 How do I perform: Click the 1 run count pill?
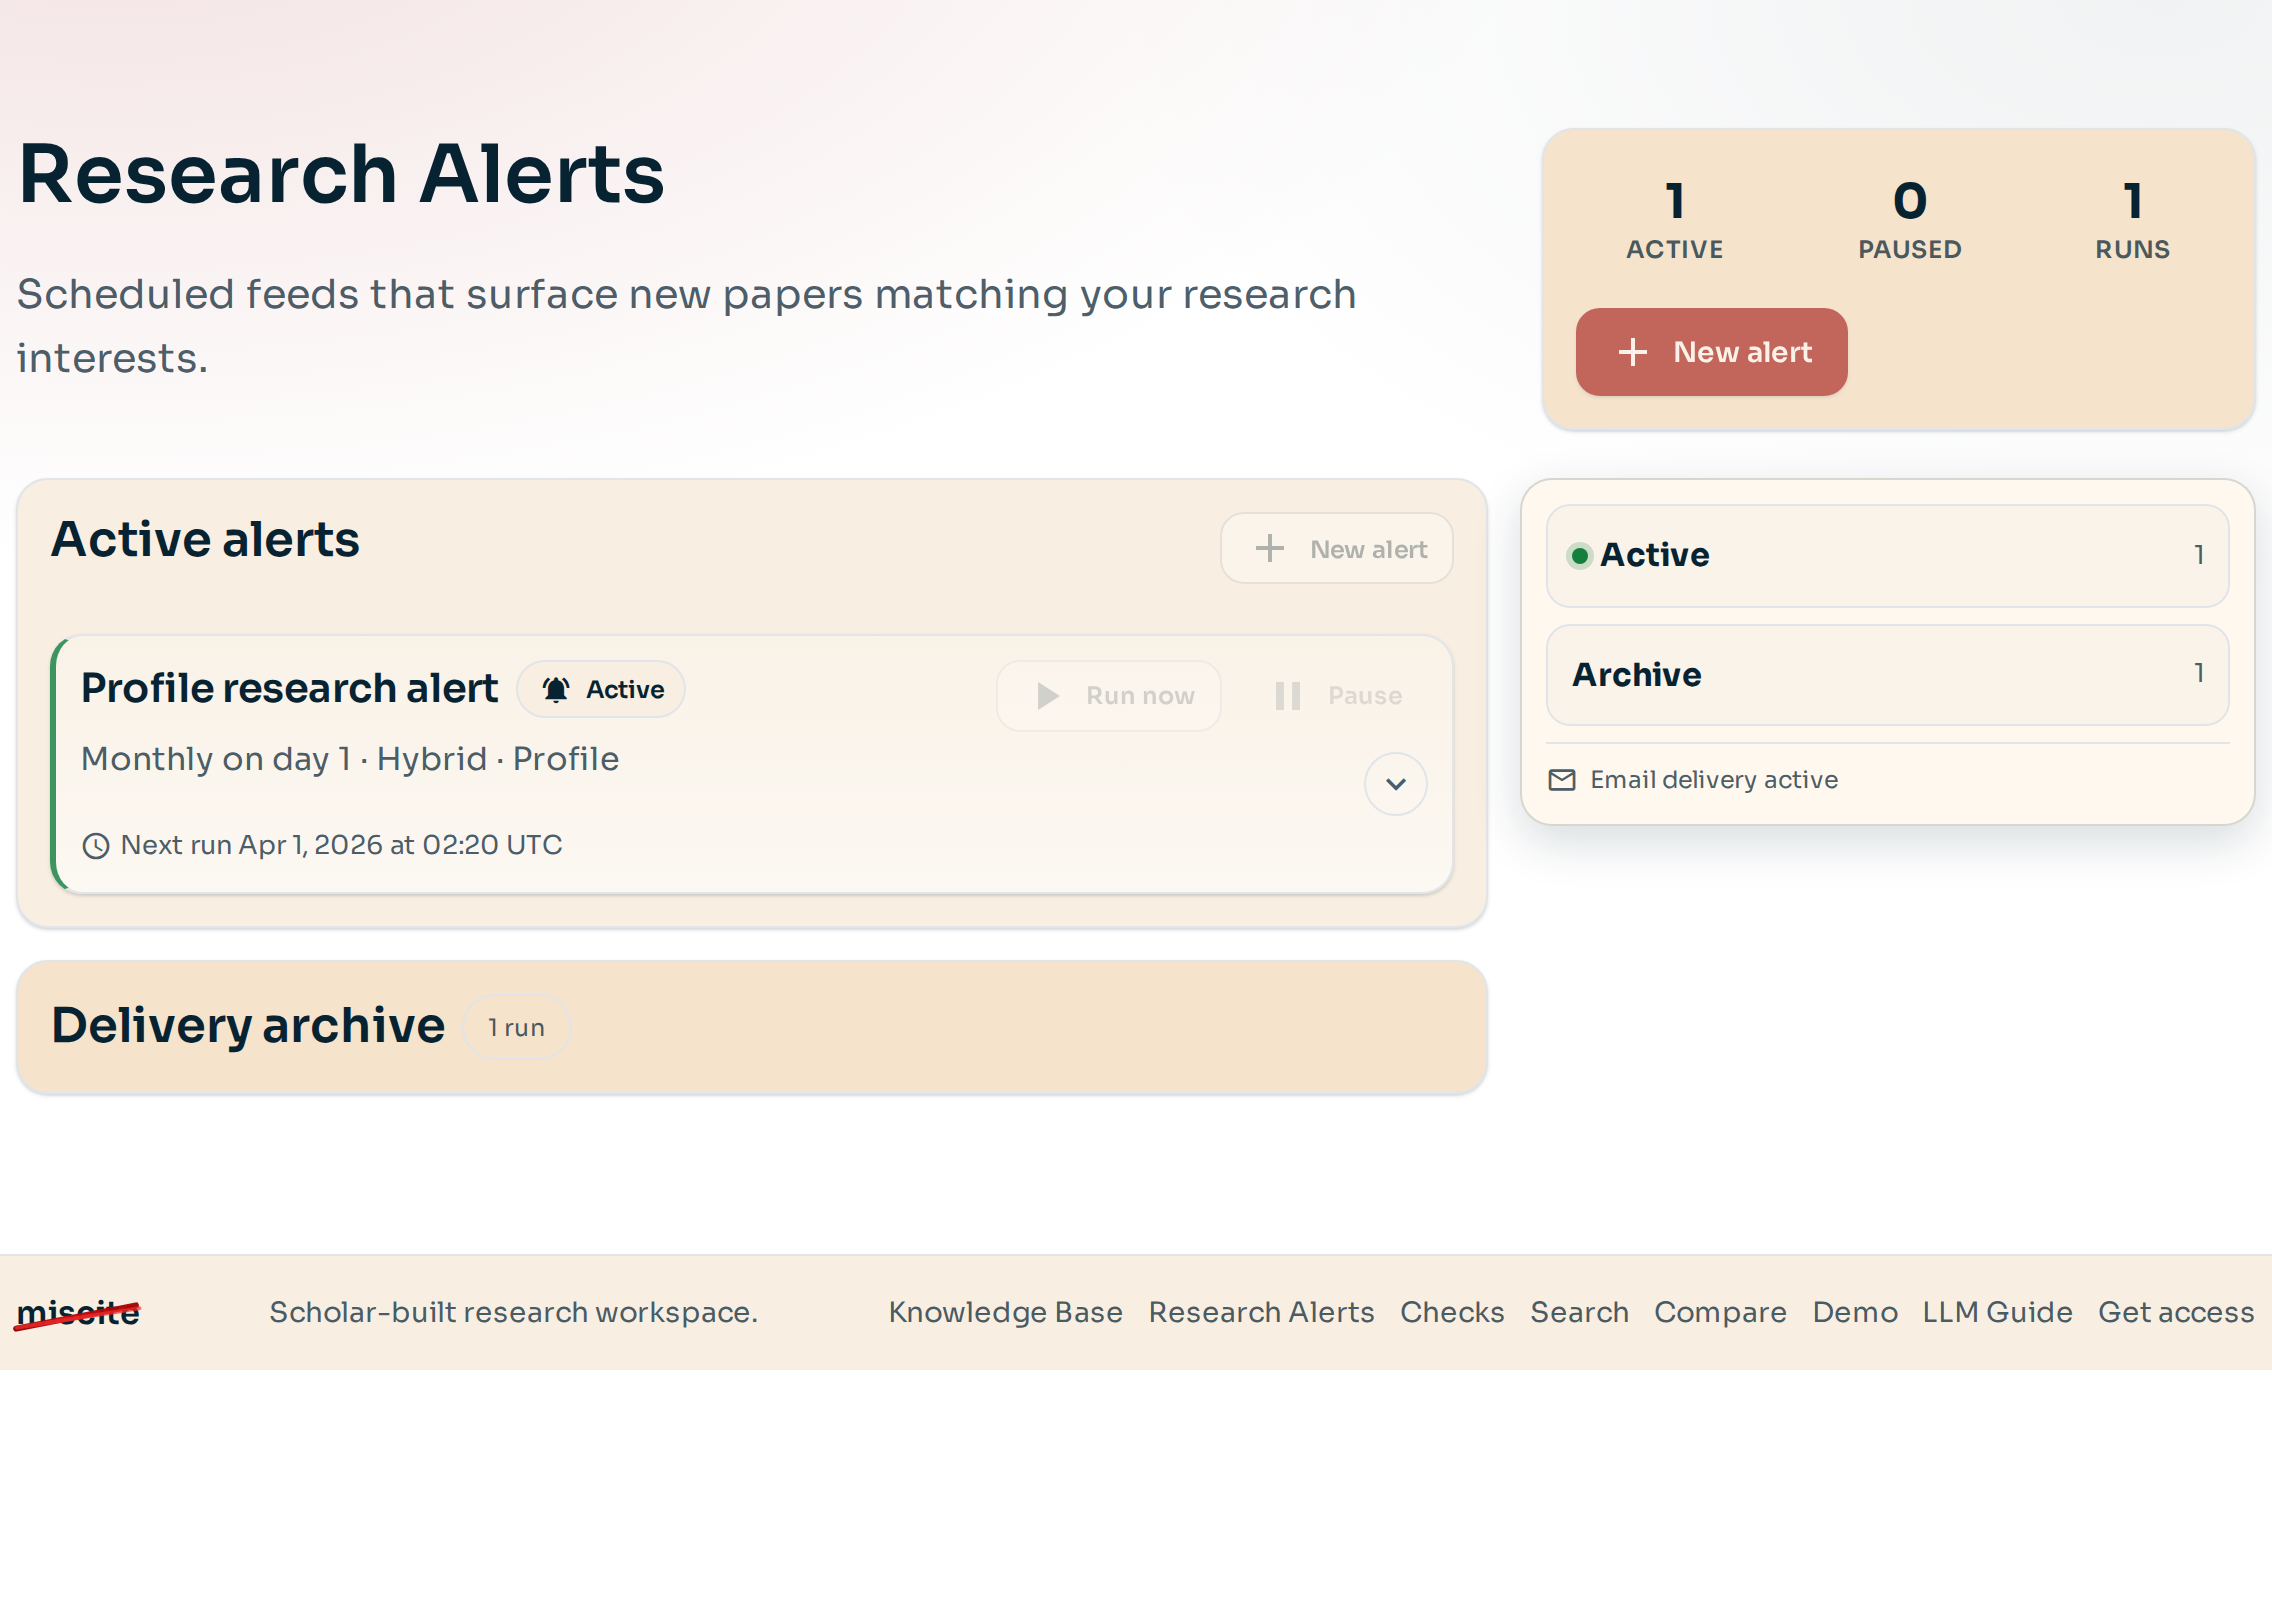(516, 1026)
